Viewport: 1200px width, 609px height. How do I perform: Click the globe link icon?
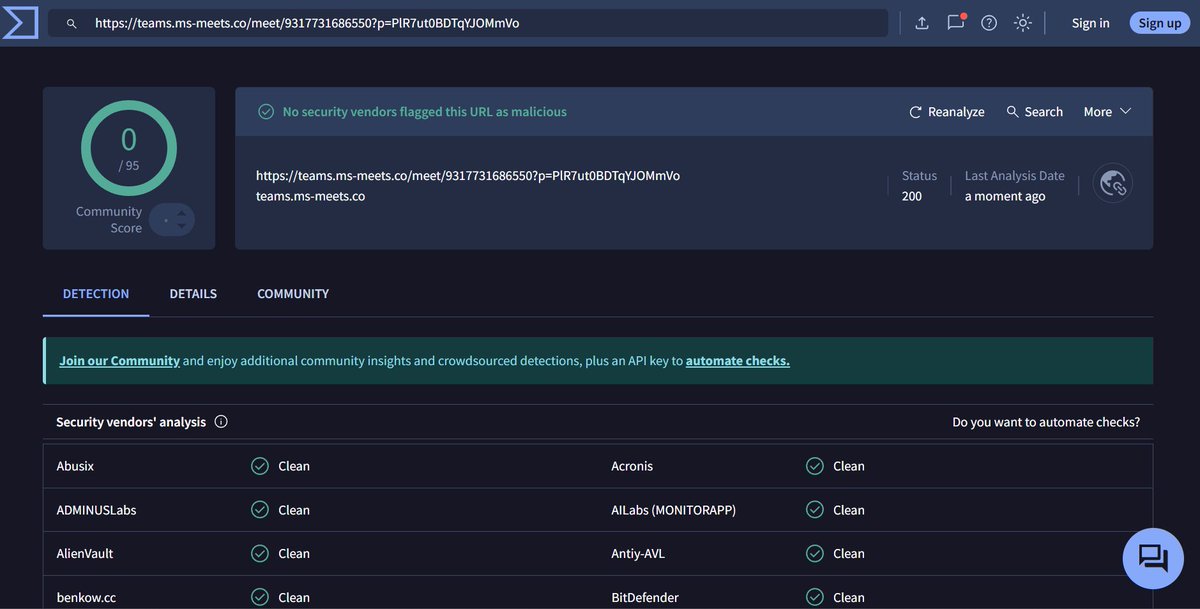pyautogui.click(x=1113, y=183)
